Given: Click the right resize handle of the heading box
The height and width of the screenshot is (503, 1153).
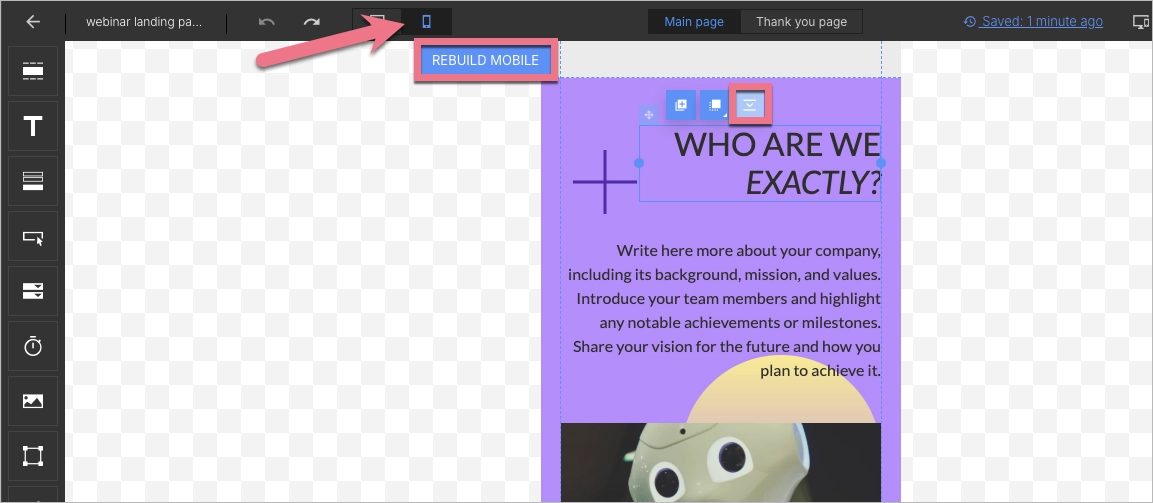Looking at the screenshot, I should point(881,163).
